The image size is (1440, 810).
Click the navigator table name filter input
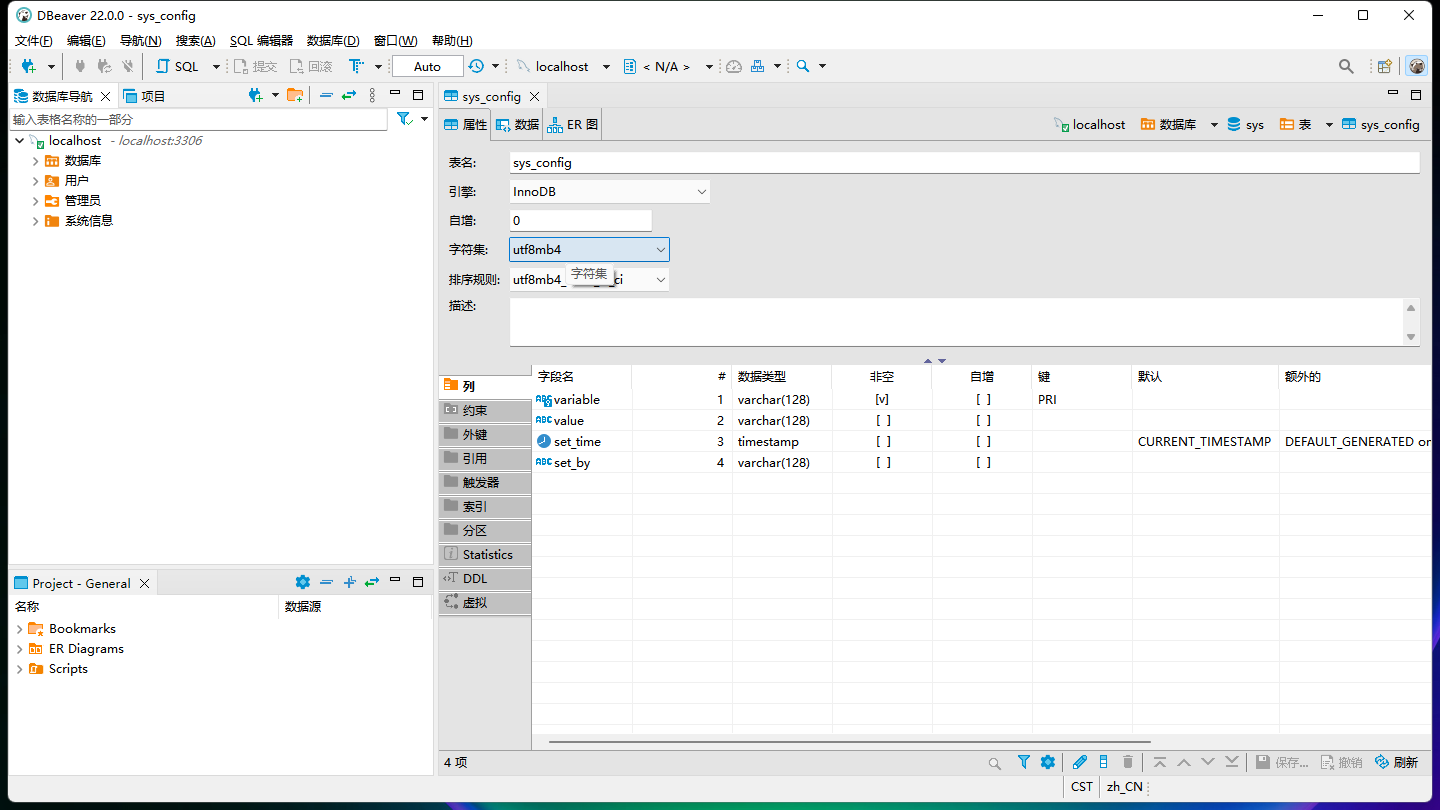tap(198, 119)
